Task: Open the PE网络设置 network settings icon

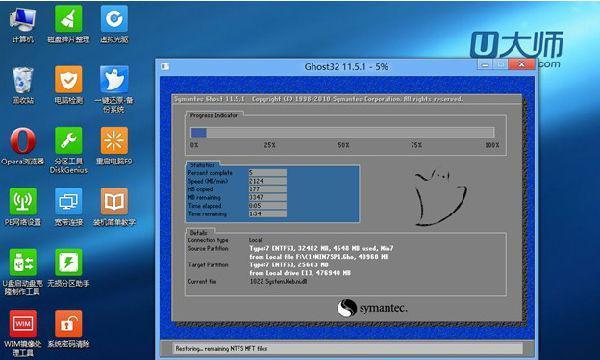Action: (23, 201)
